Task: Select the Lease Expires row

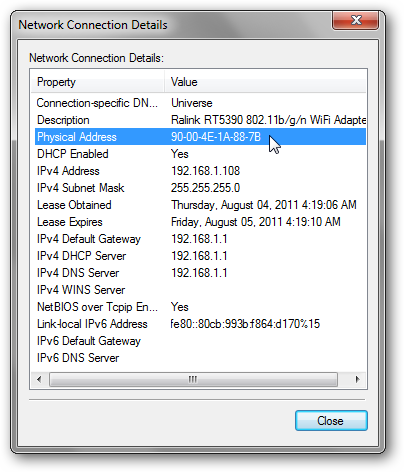Action: [x=200, y=222]
